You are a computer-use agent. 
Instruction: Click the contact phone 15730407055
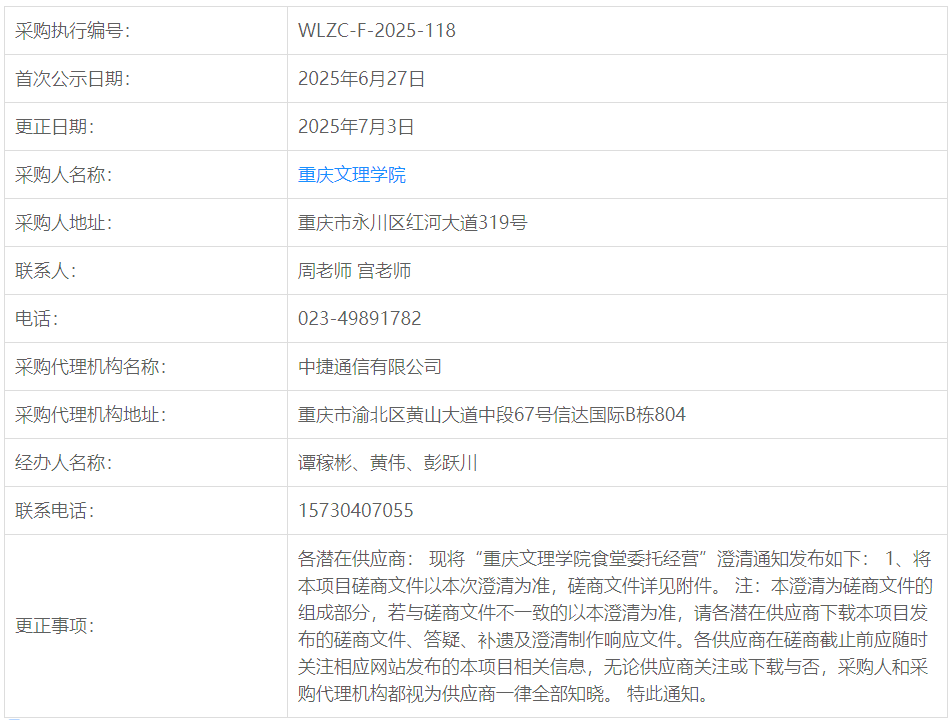pyautogui.click(x=356, y=511)
